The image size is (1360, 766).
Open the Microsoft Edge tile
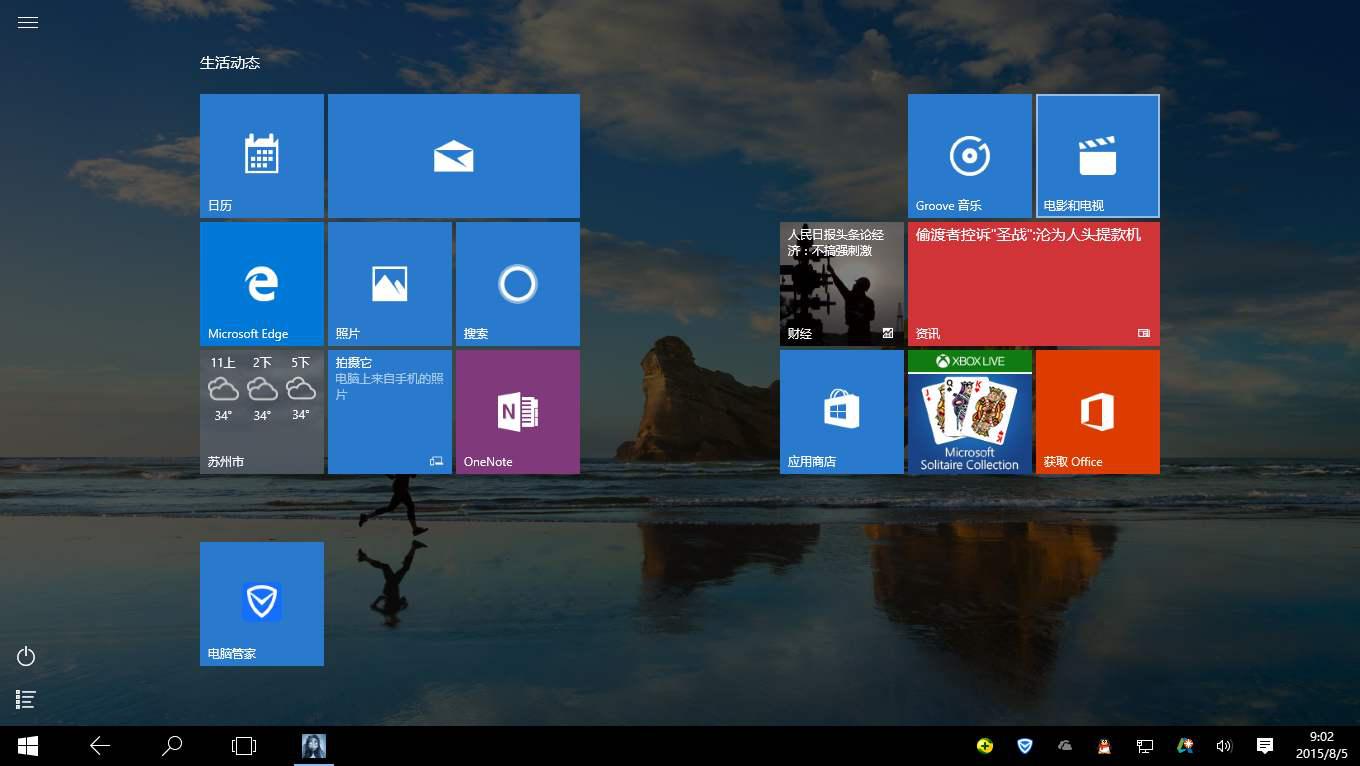261,283
